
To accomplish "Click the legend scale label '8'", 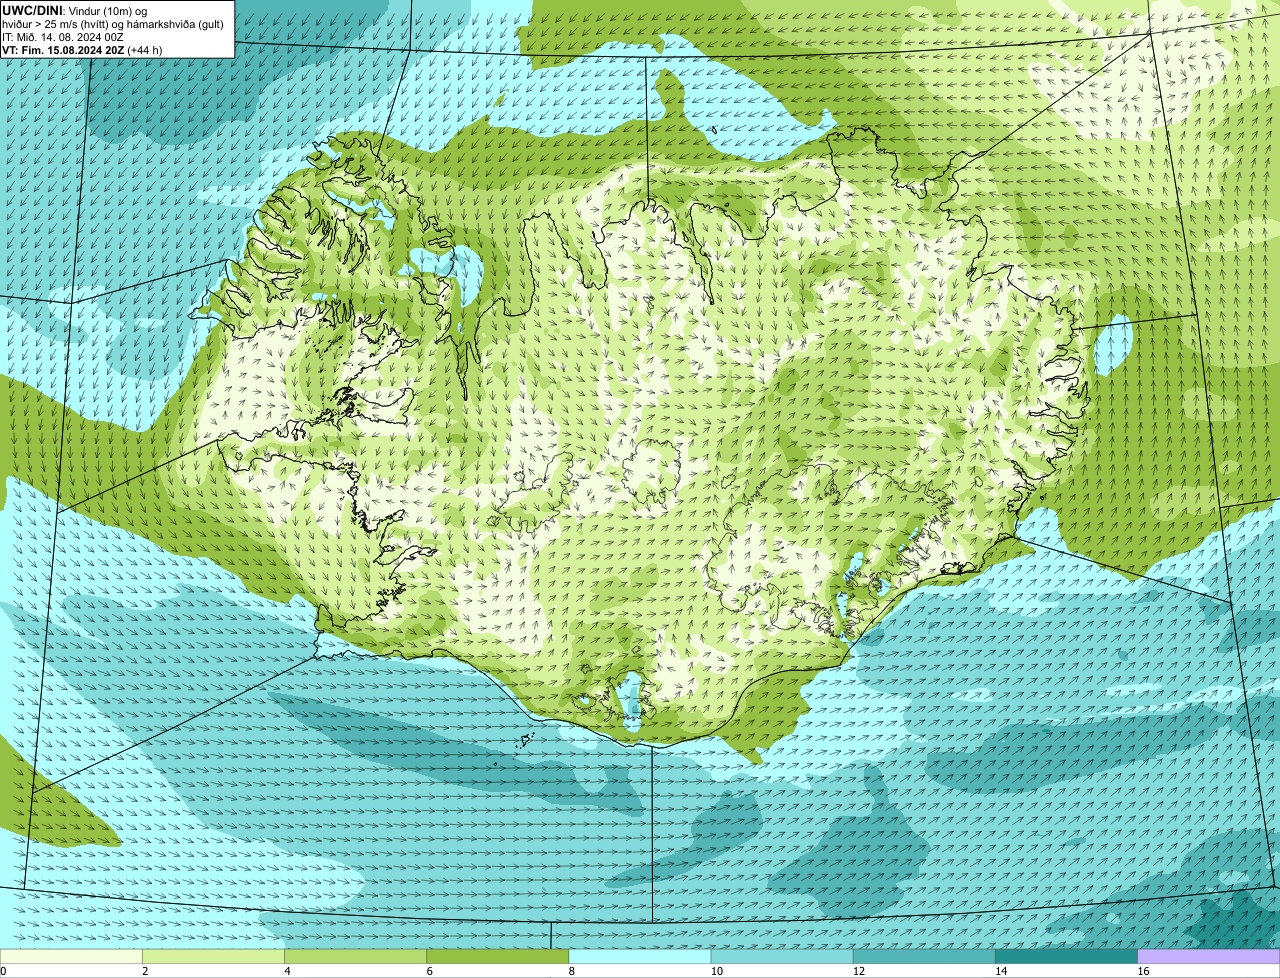I will (x=572, y=971).
